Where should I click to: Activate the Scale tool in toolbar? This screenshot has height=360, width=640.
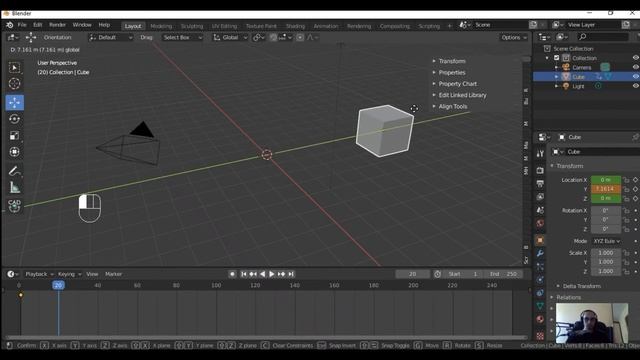coord(14,135)
